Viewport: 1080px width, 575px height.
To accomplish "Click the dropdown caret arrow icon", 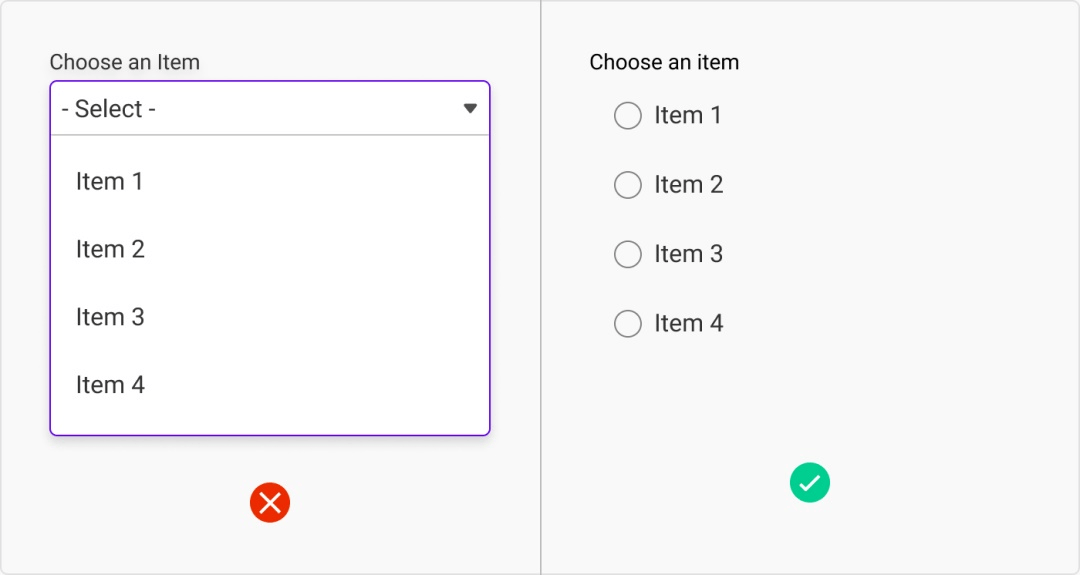I will point(470,108).
